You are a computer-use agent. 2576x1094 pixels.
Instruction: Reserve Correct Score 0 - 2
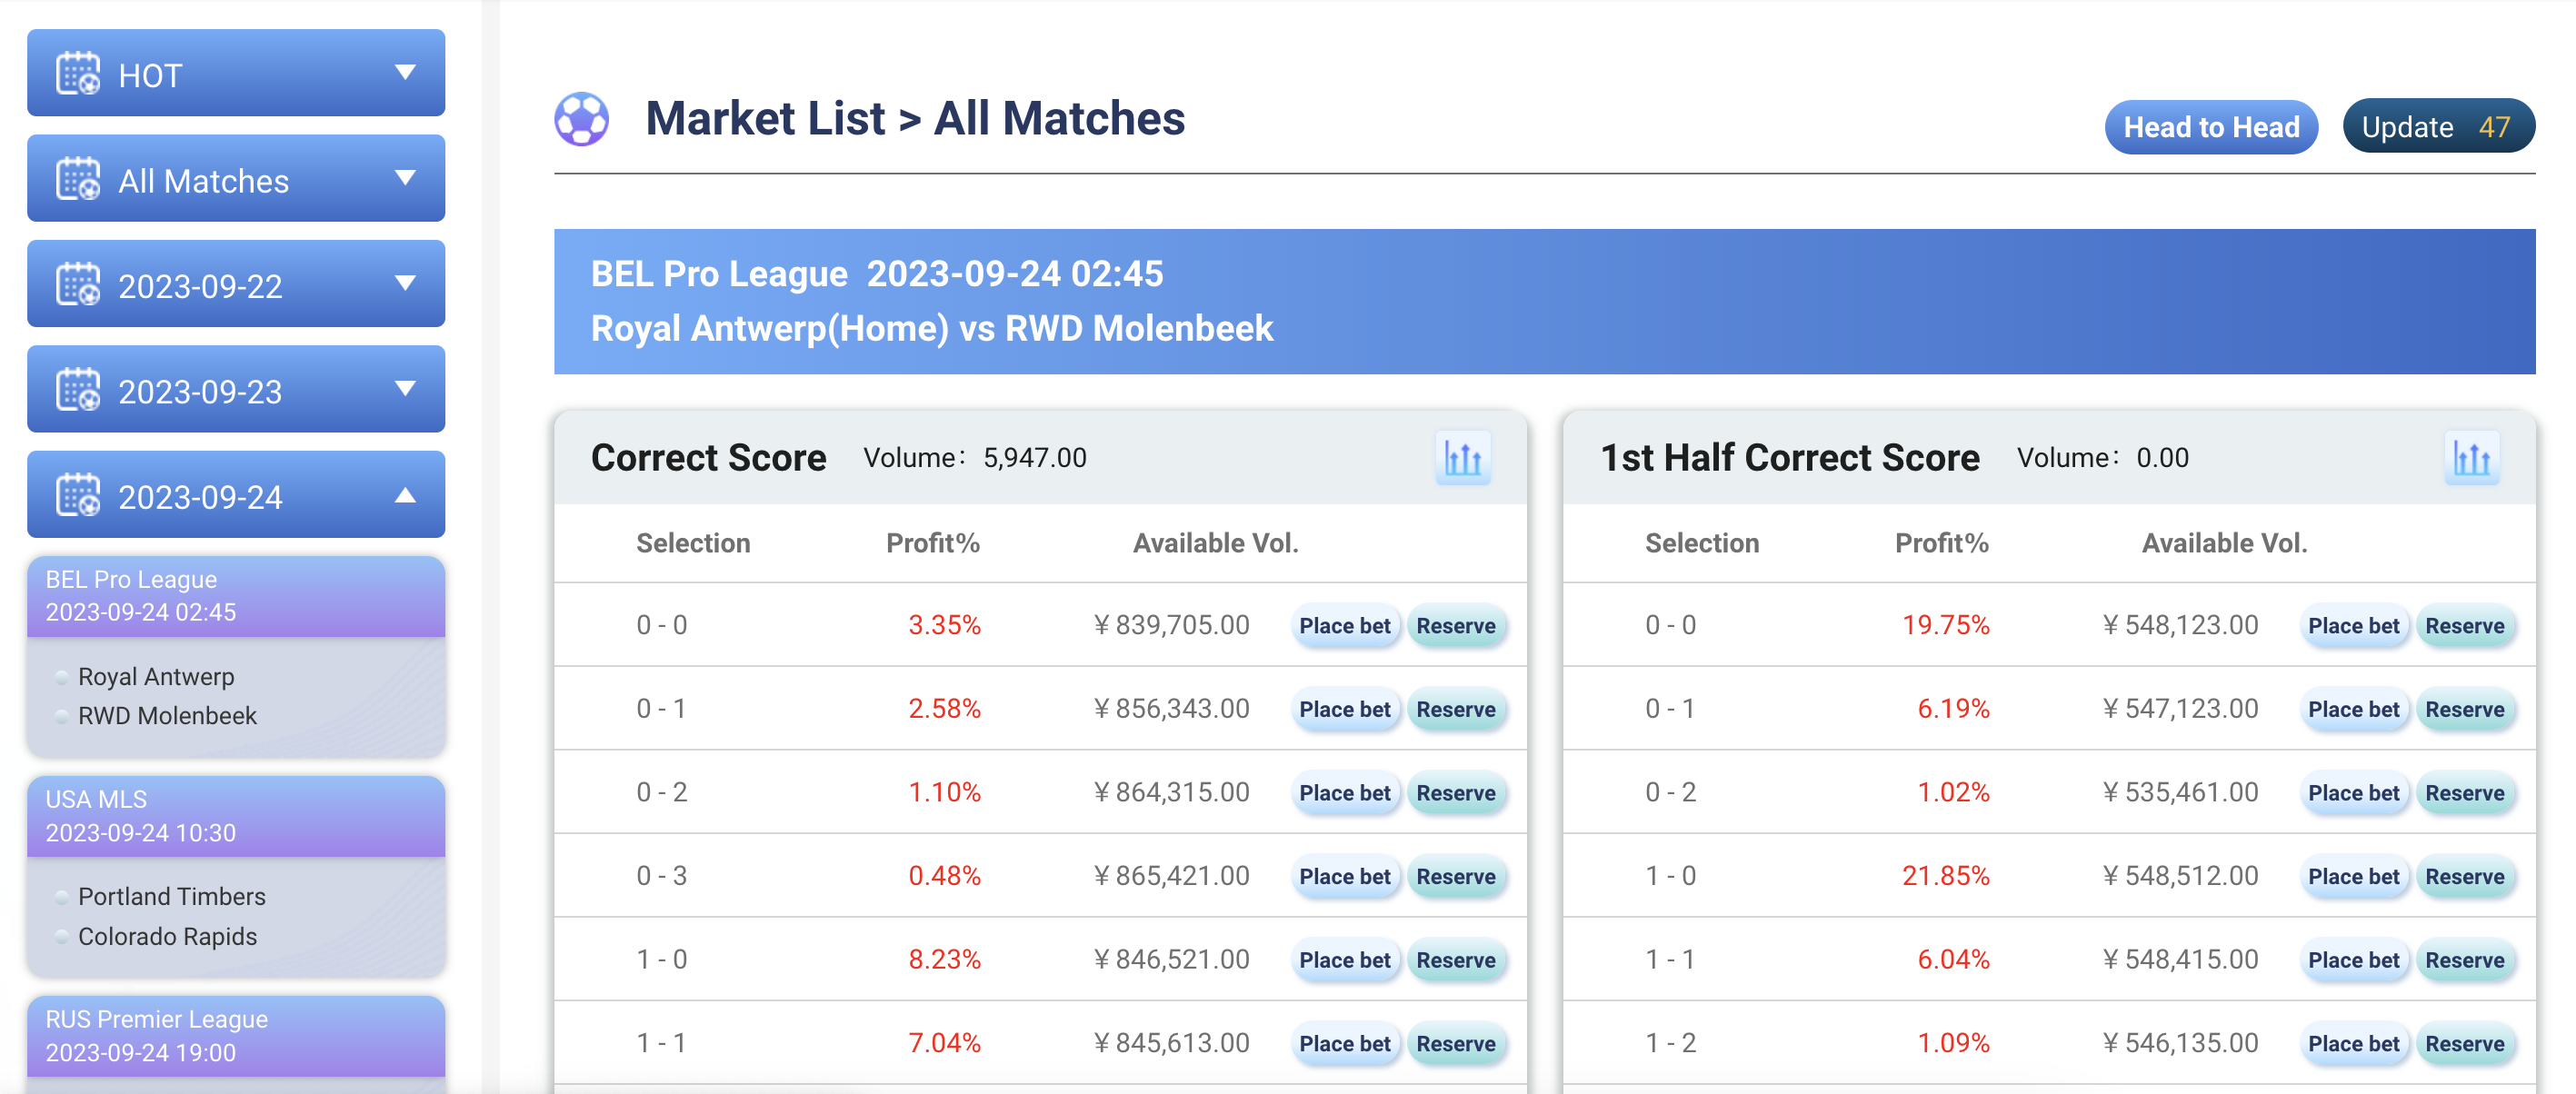(x=1456, y=793)
